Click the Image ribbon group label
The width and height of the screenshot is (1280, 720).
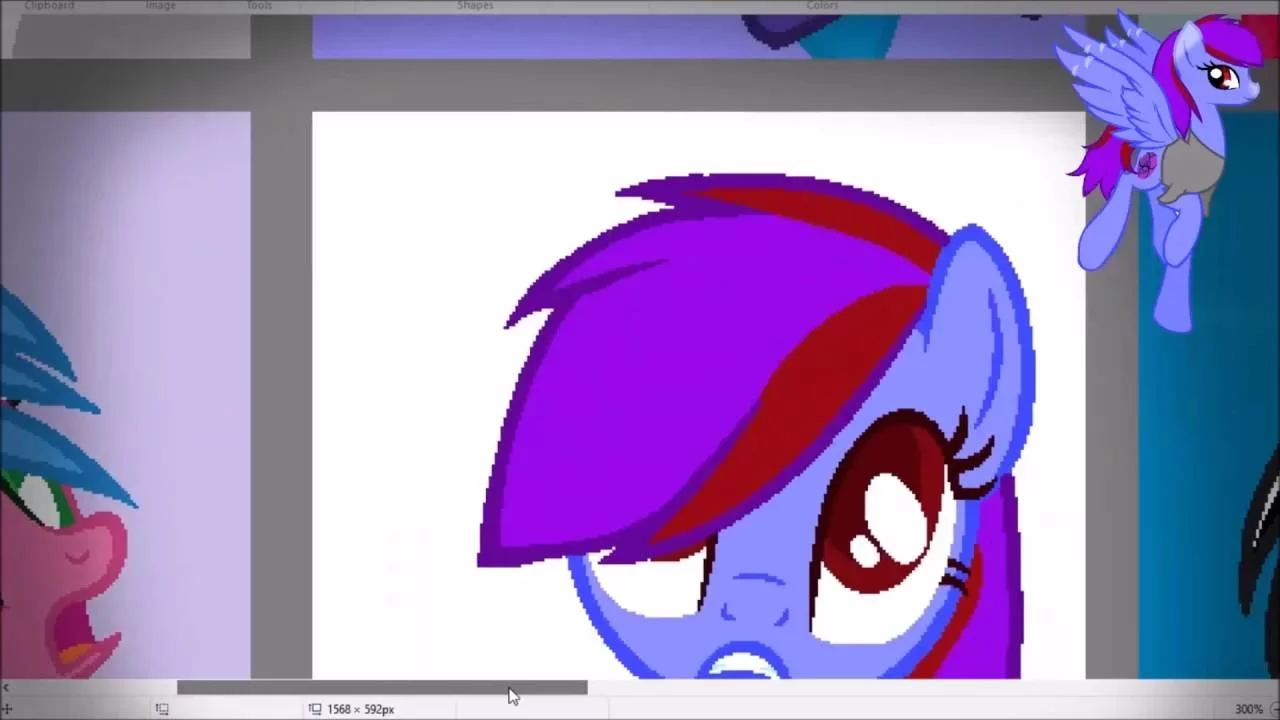[160, 5]
